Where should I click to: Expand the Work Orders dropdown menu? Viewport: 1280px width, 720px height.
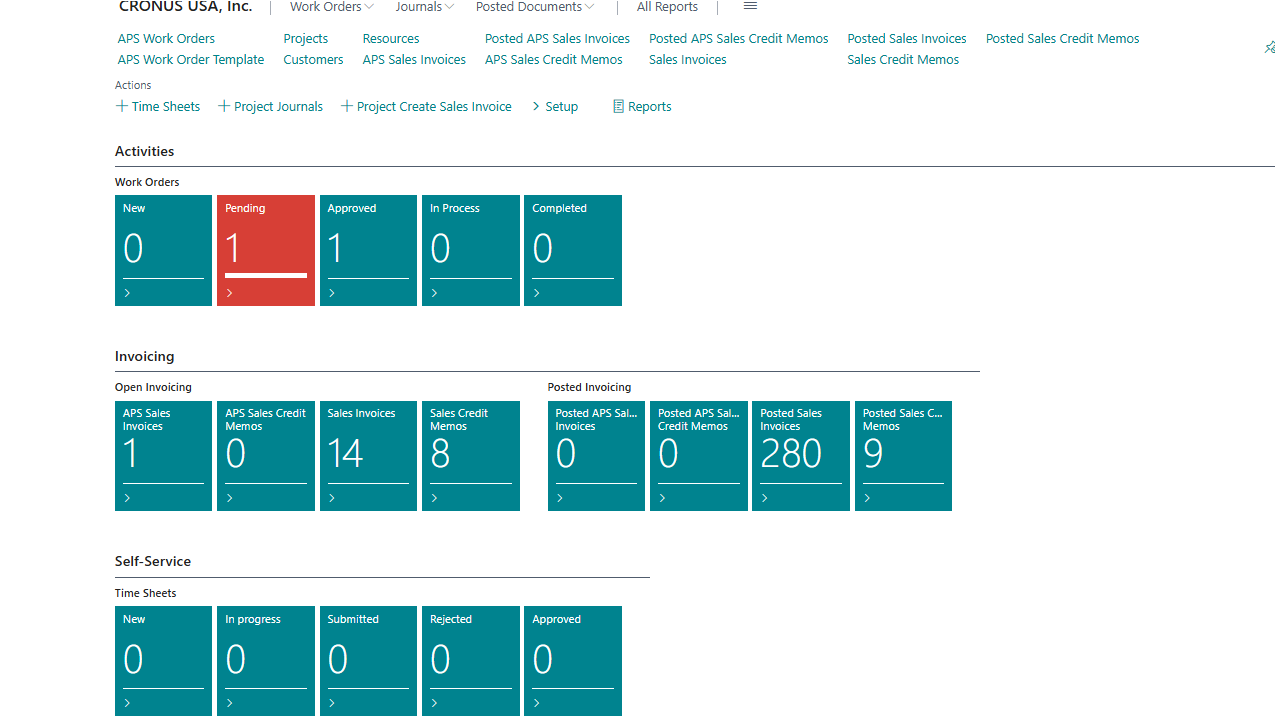(331, 7)
